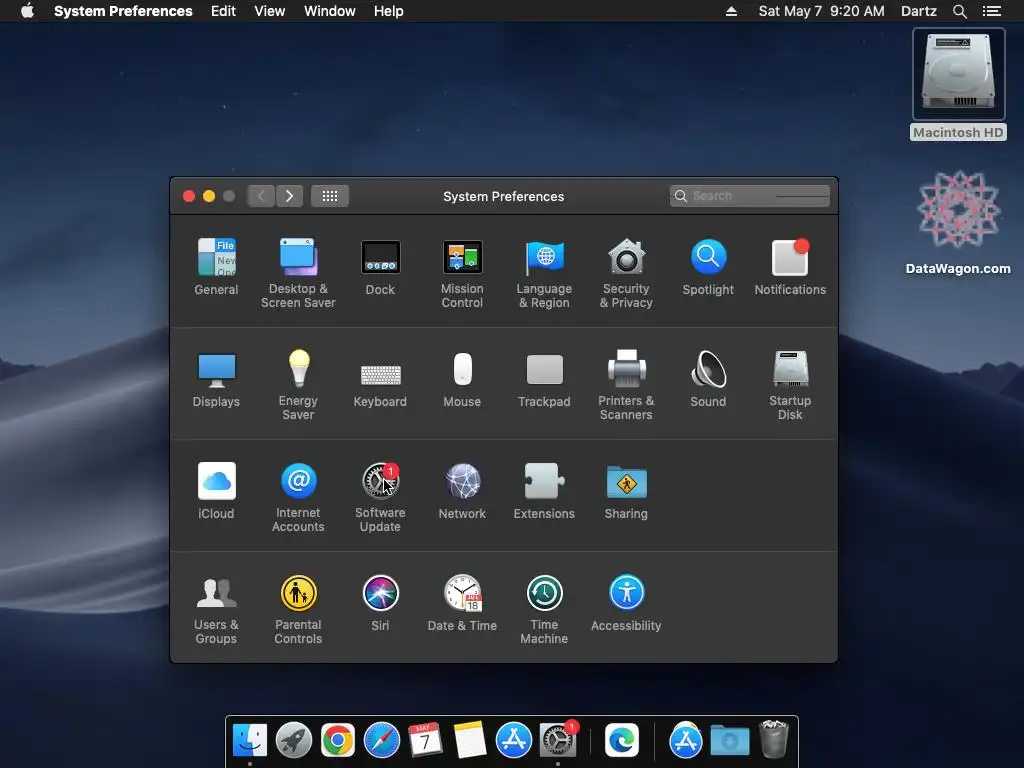Screen dimensions: 1024x768
Task: Click the back navigation arrow
Action: click(x=261, y=196)
